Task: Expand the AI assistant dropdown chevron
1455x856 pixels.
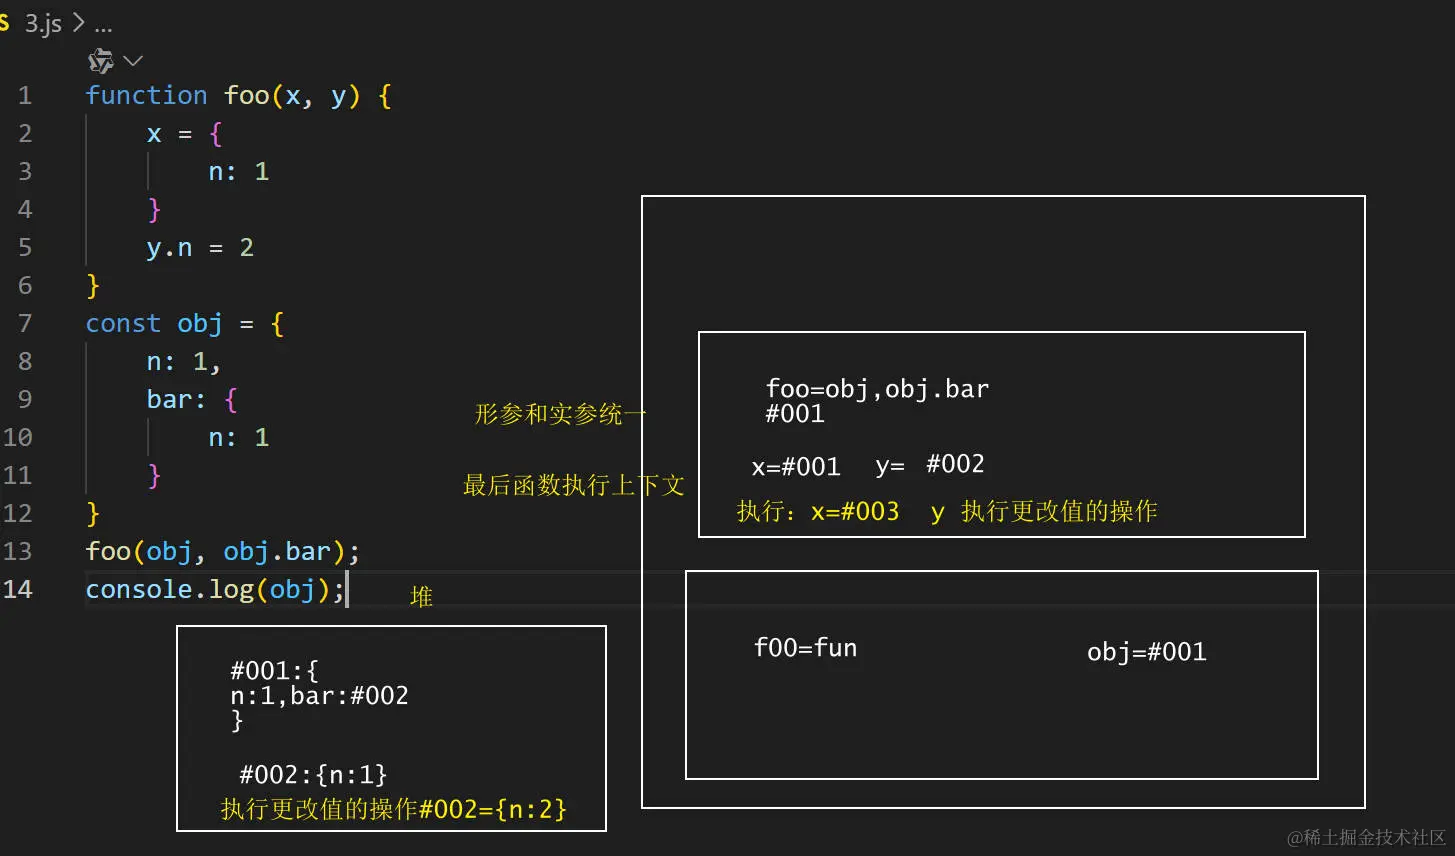Action: click(130, 60)
